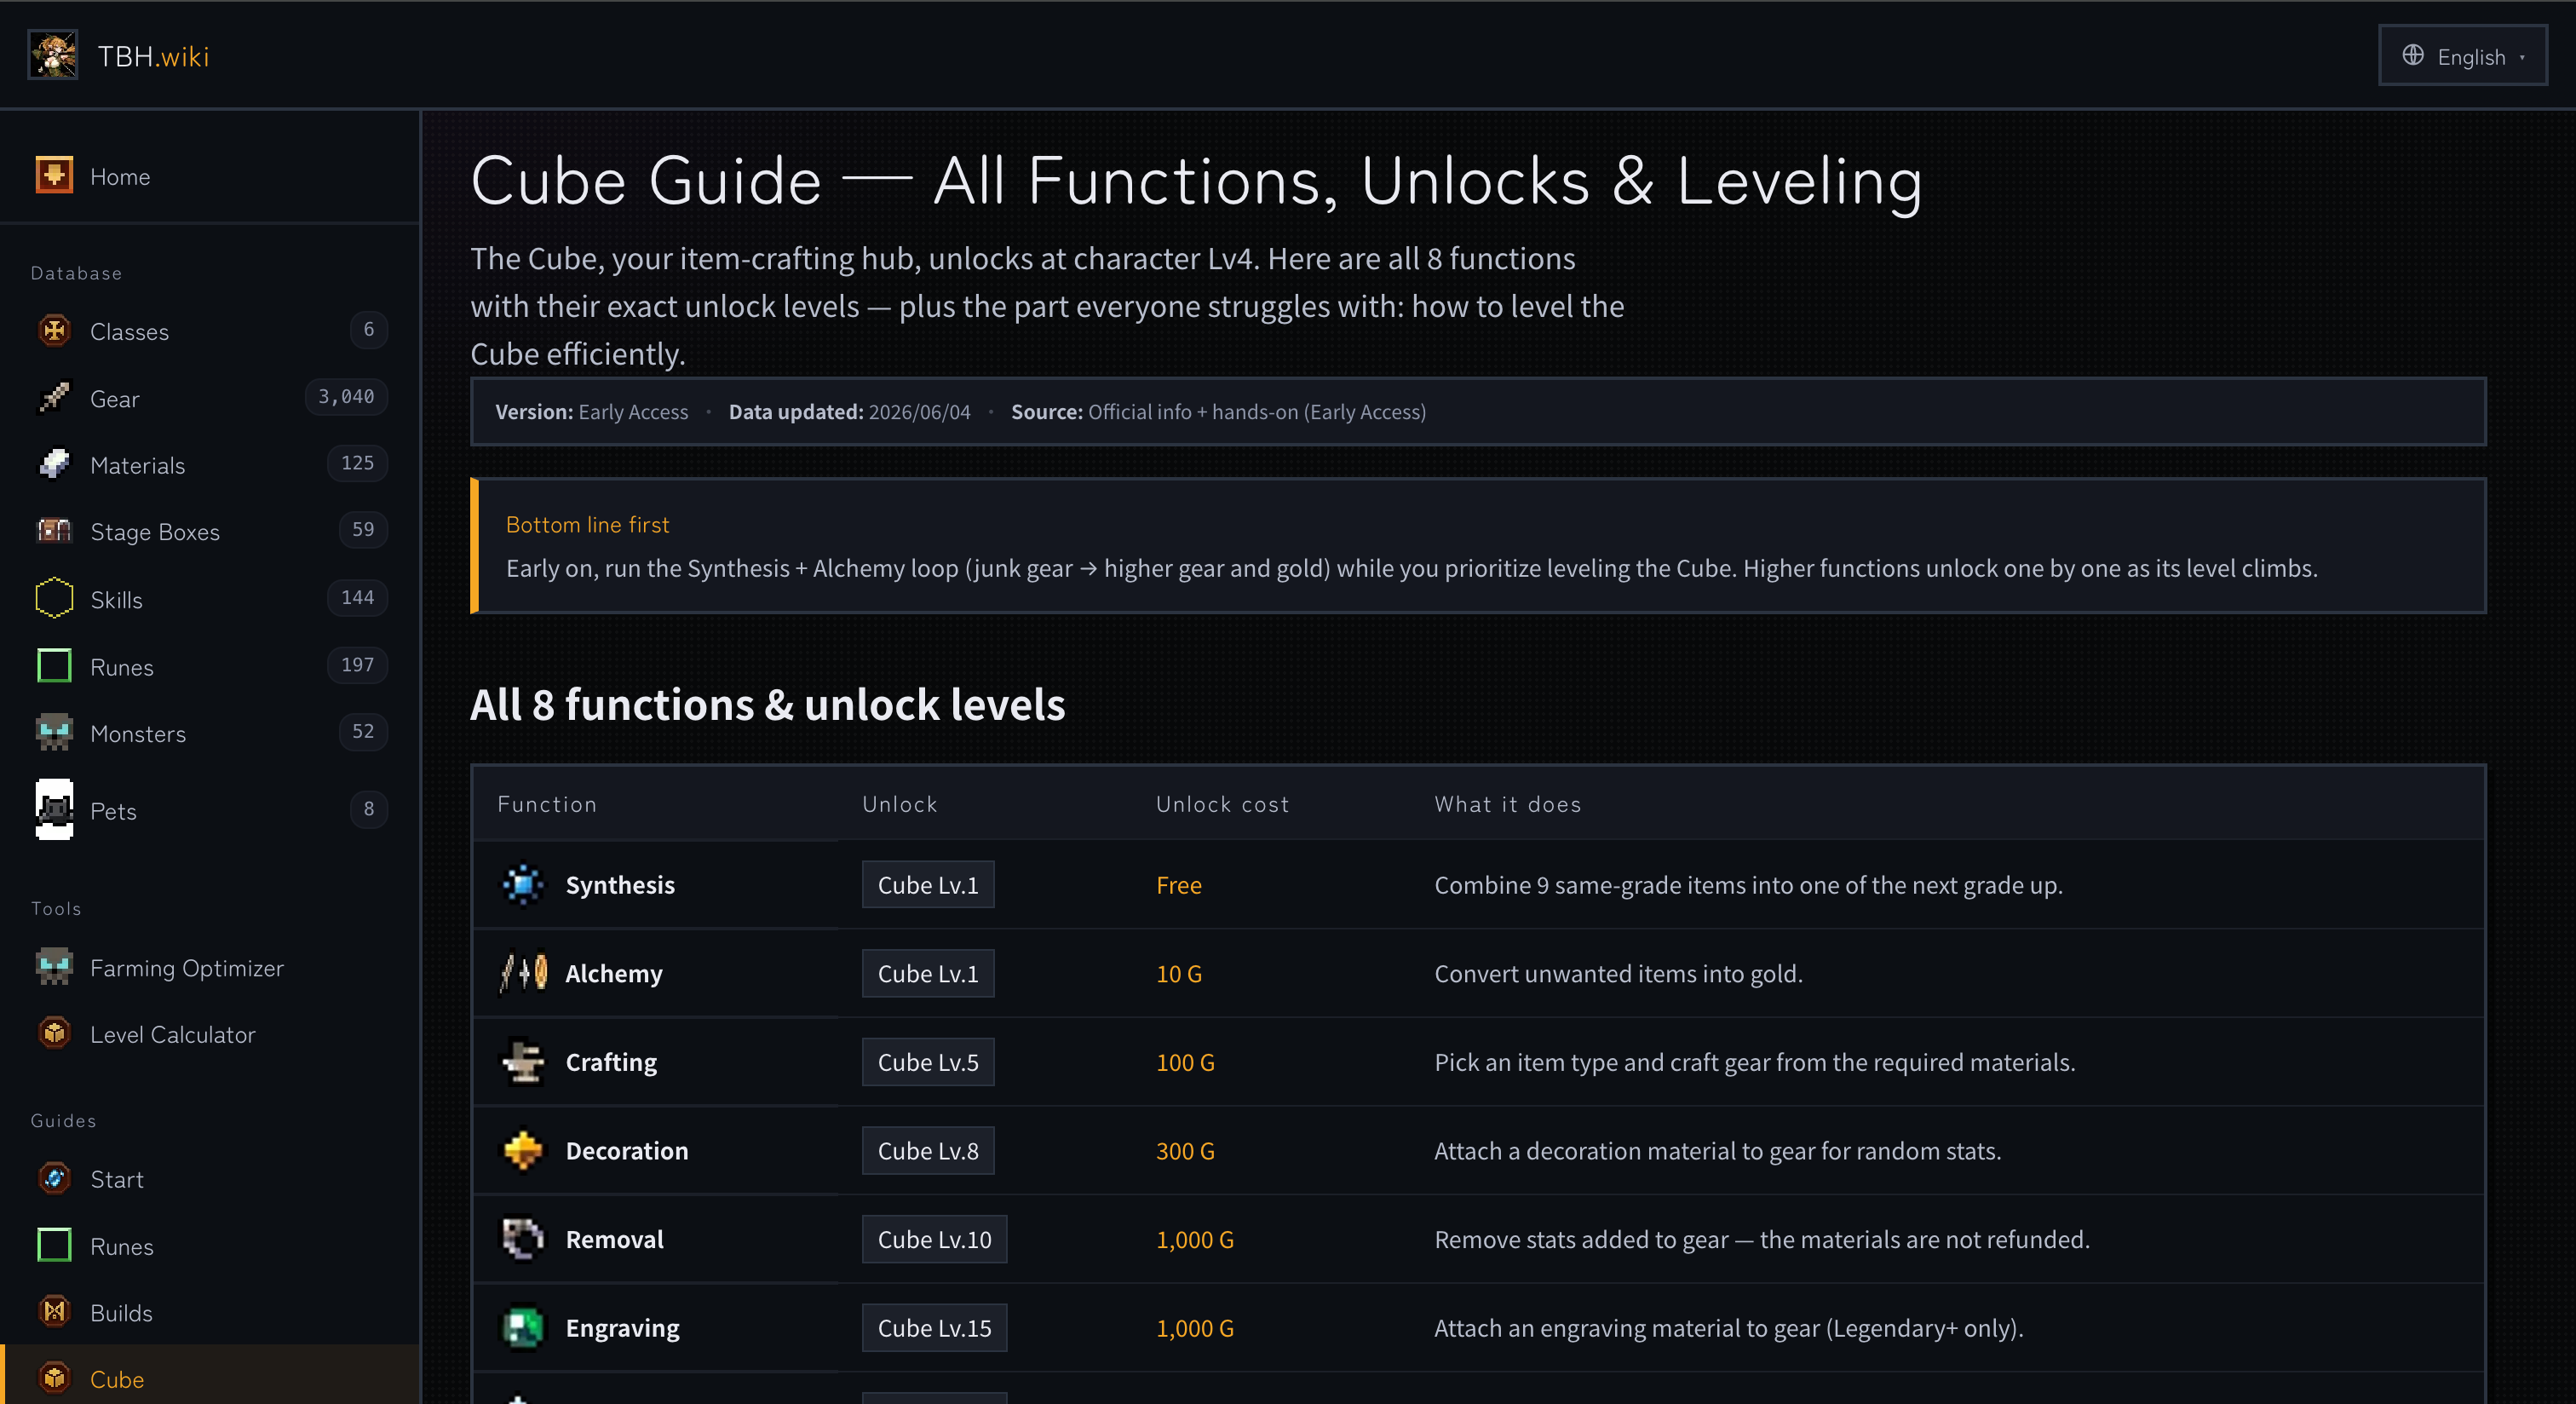
Task: Click the Skills hexagon icon
Action: coord(54,598)
